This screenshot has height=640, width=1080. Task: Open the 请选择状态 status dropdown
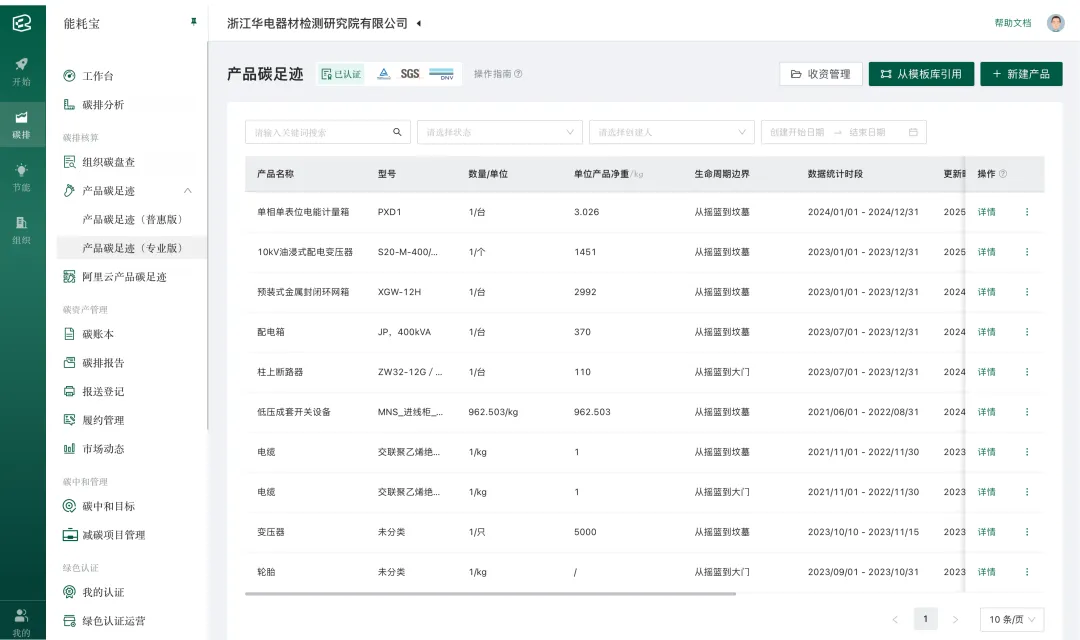[x=500, y=132]
